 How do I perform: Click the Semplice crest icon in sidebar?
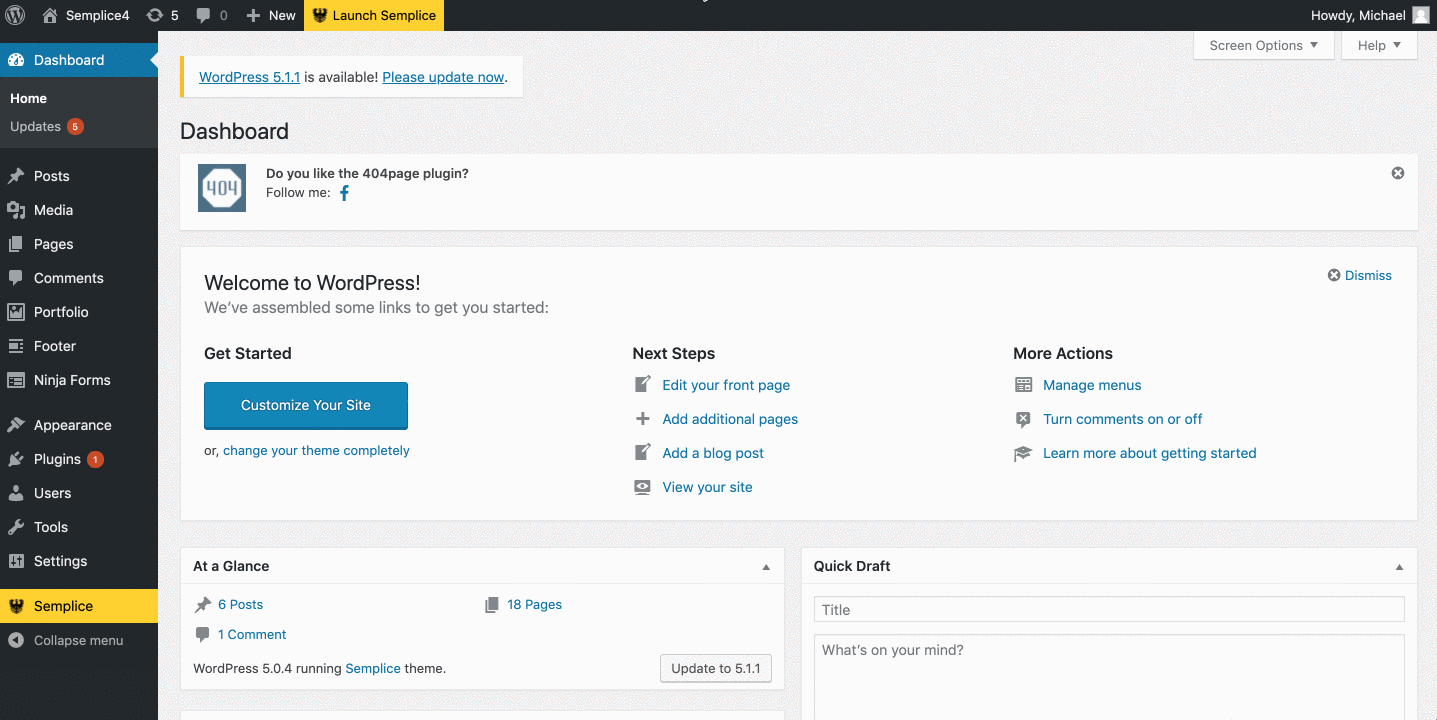click(x=16, y=606)
